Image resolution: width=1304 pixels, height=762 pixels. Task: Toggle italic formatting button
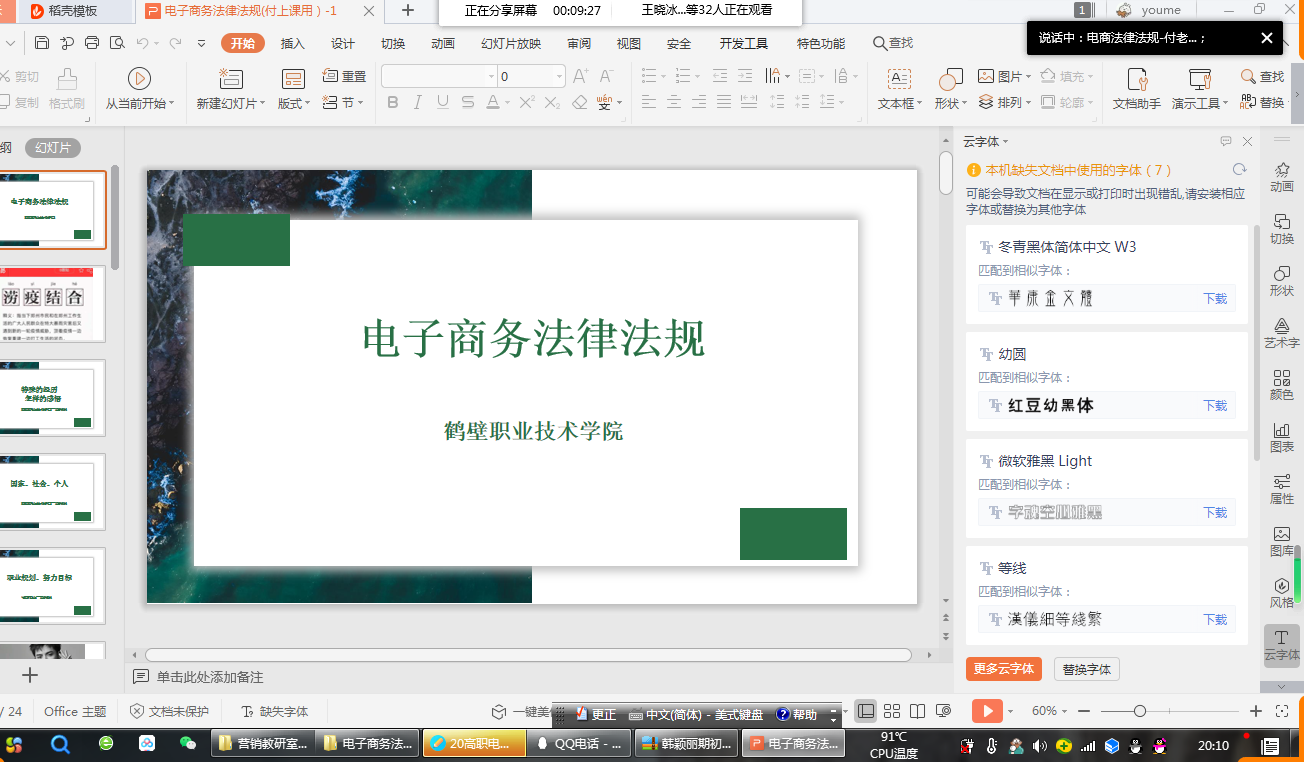417,102
